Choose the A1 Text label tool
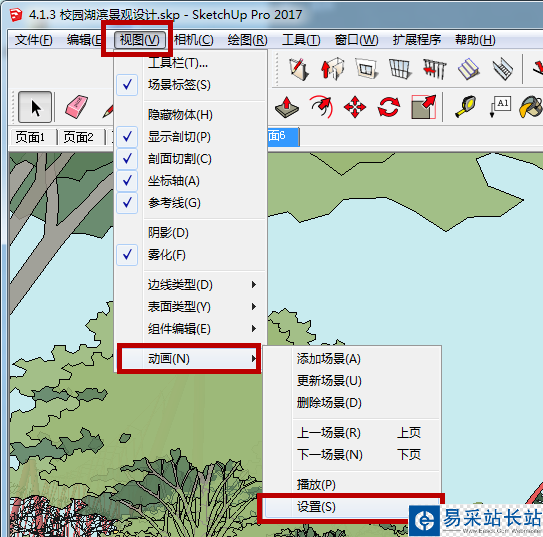Image resolution: width=543 pixels, height=537 pixels. click(x=500, y=107)
